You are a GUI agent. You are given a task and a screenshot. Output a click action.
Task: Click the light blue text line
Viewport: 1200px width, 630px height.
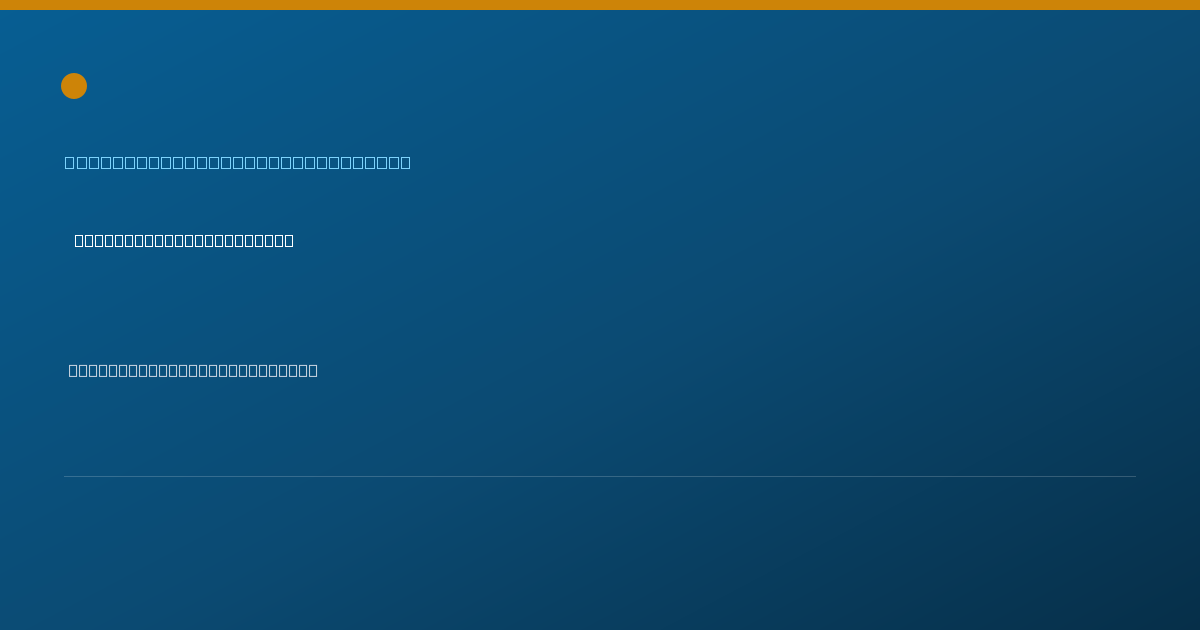(238, 162)
